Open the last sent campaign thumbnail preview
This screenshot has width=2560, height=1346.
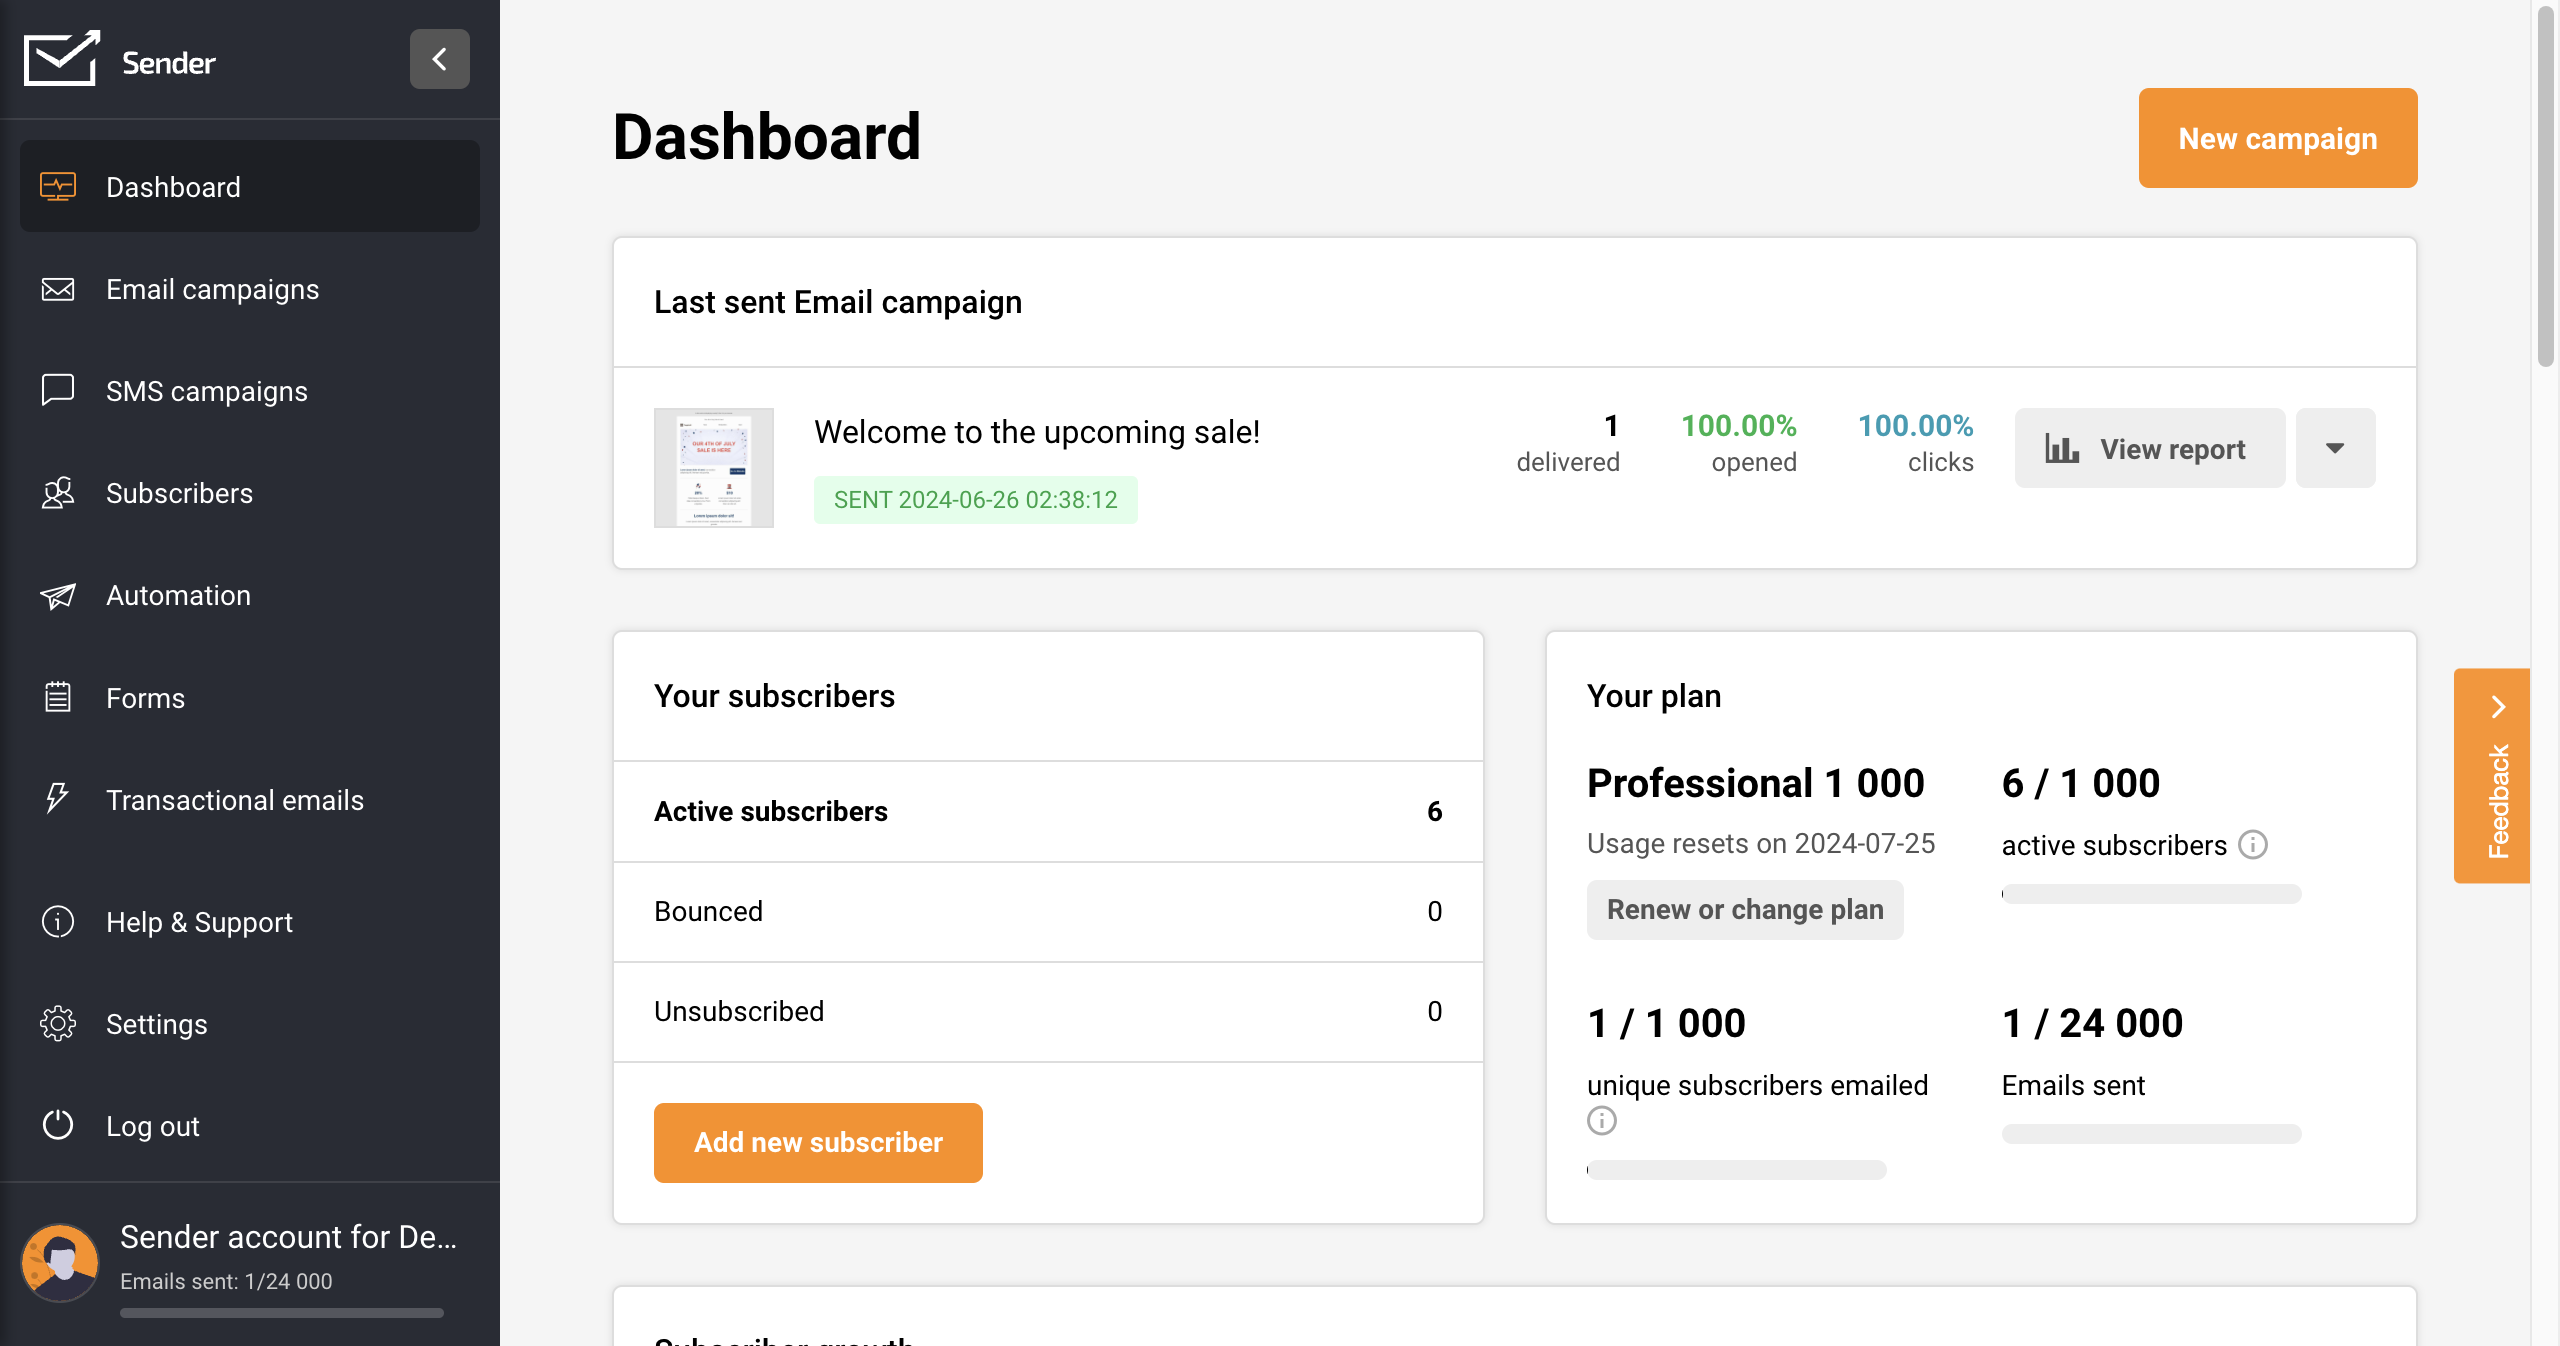713,467
